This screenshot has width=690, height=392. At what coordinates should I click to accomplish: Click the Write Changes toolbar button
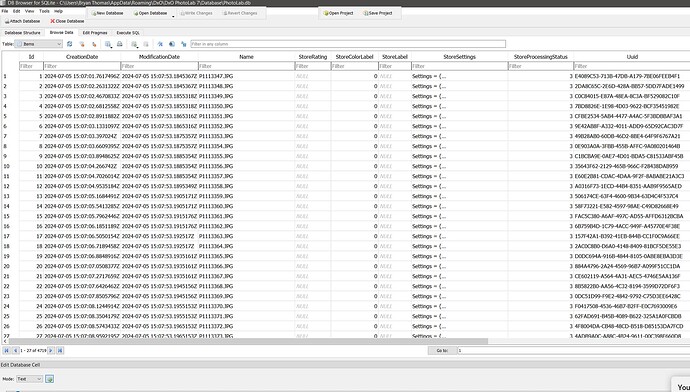coord(196,13)
